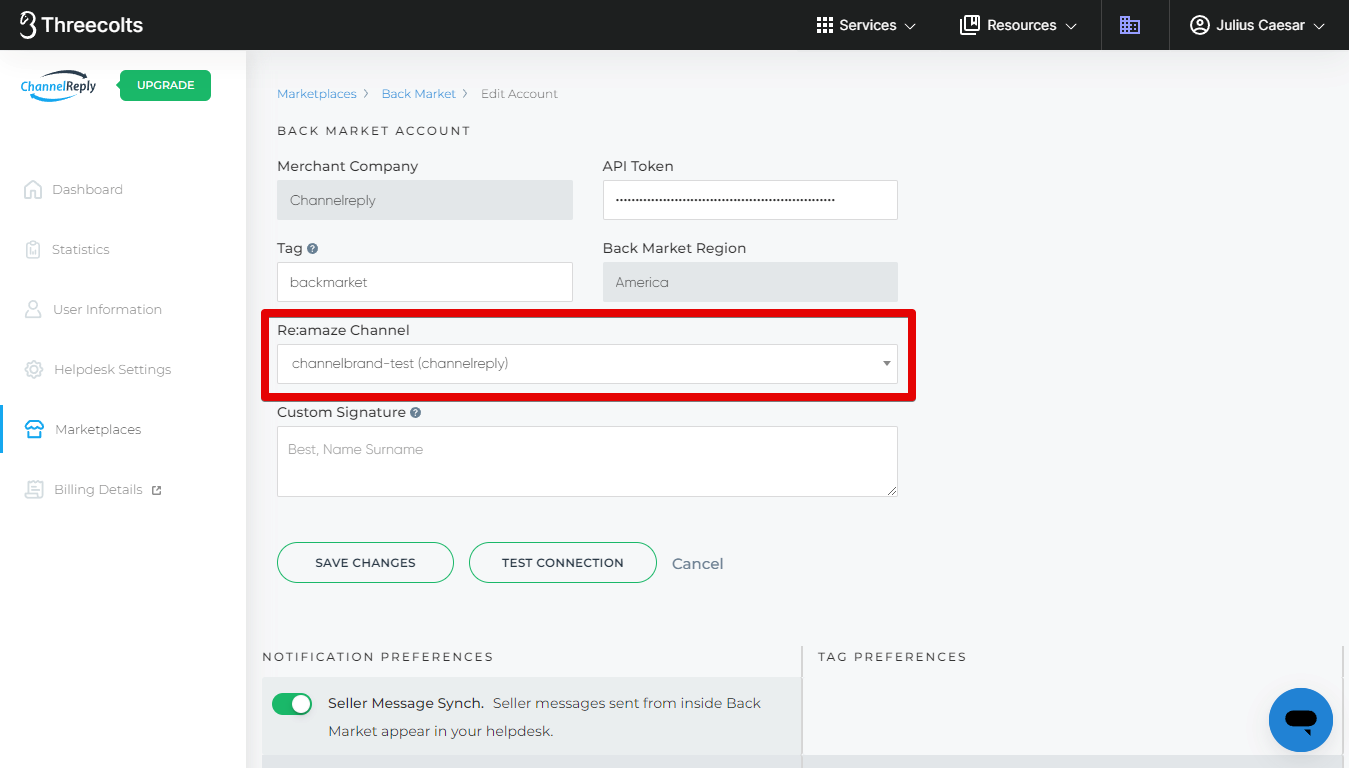Open the Re:amaze Channel dropdown
The height and width of the screenshot is (768, 1349).
[x=587, y=364]
